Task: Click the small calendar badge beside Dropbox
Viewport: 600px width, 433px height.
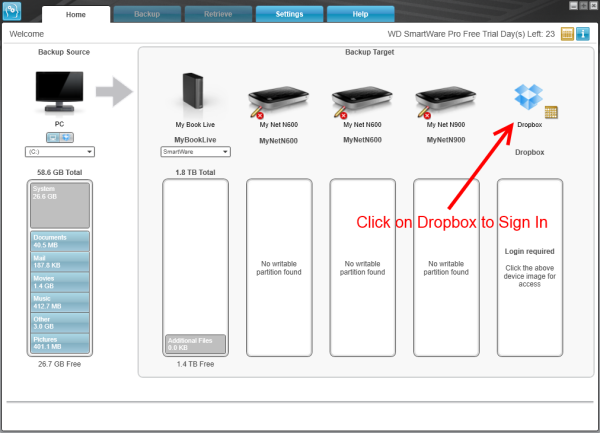Action: [x=551, y=112]
